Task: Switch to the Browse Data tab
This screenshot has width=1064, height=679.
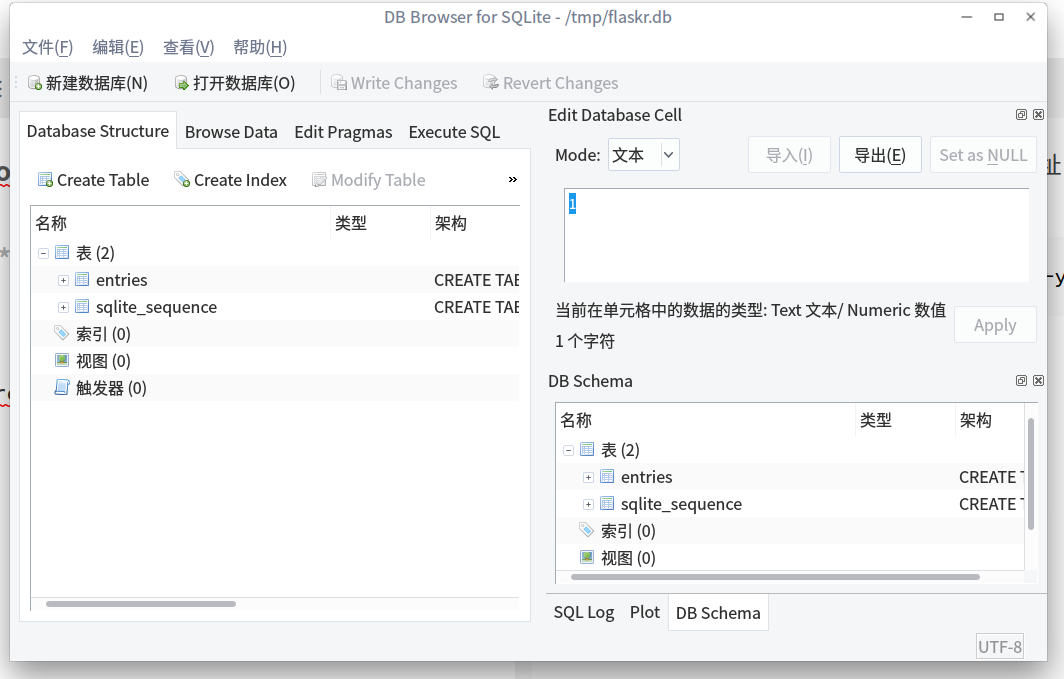Action: point(231,132)
